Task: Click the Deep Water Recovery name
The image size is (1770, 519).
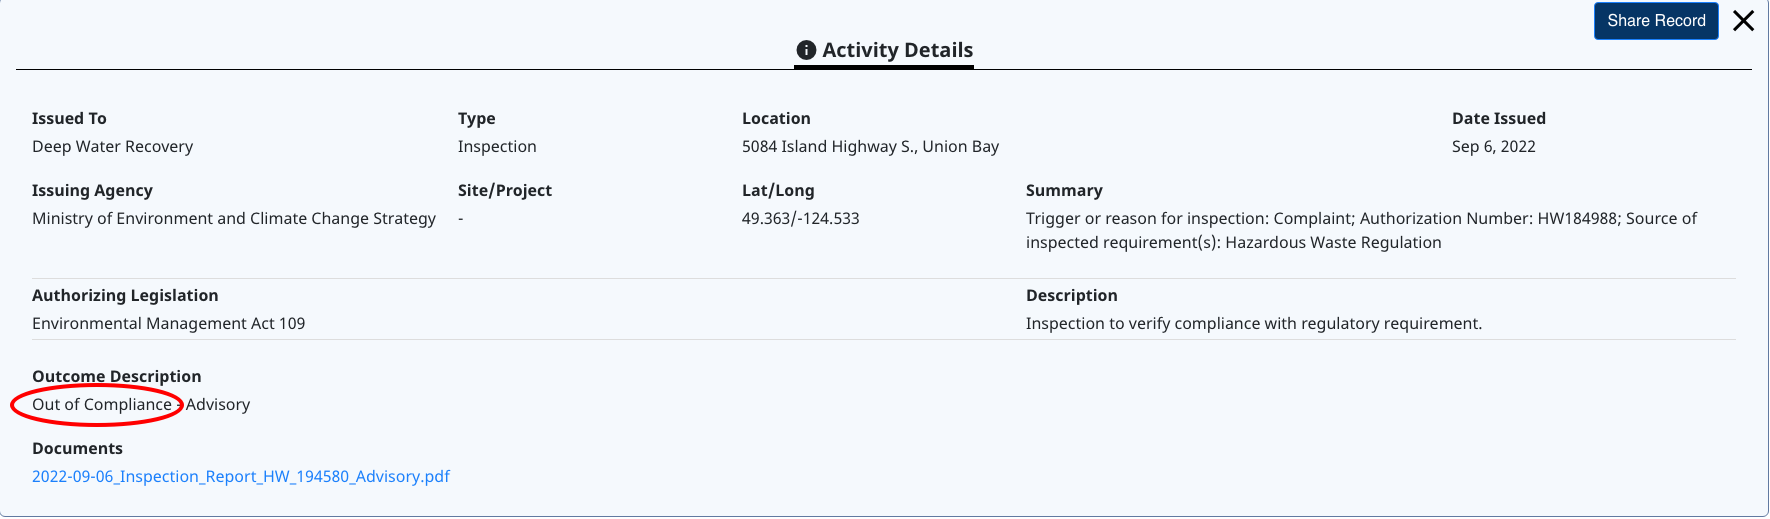Action: tap(112, 146)
